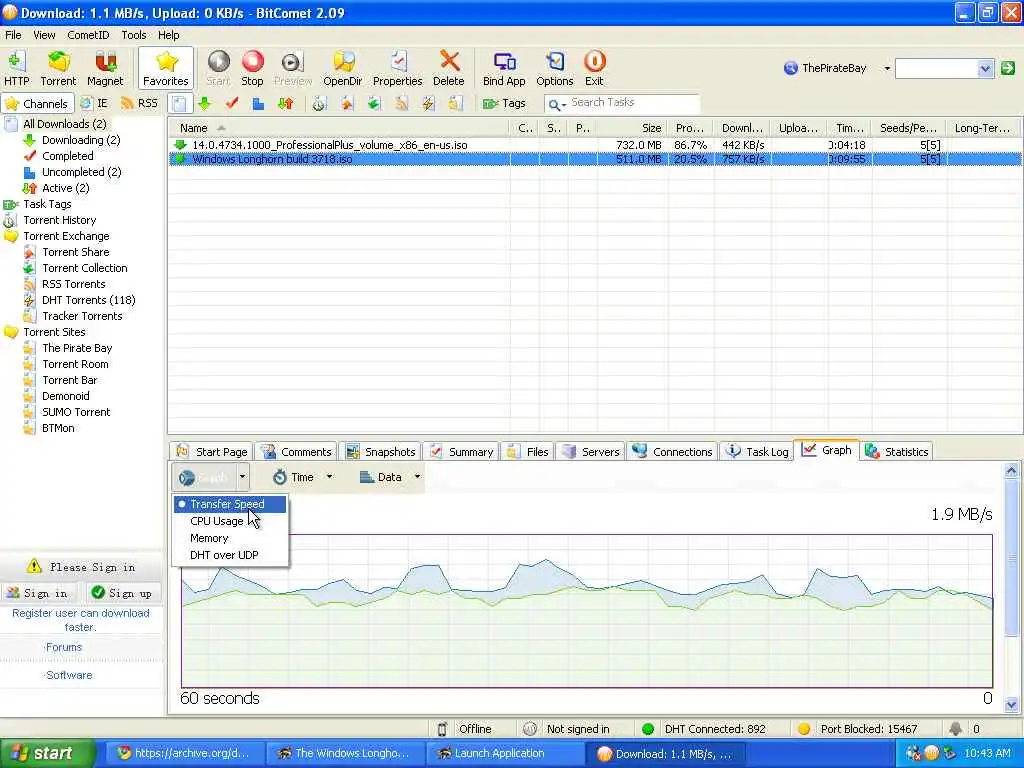Click the blue uncompleted filter icon

(x=258, y=103)
